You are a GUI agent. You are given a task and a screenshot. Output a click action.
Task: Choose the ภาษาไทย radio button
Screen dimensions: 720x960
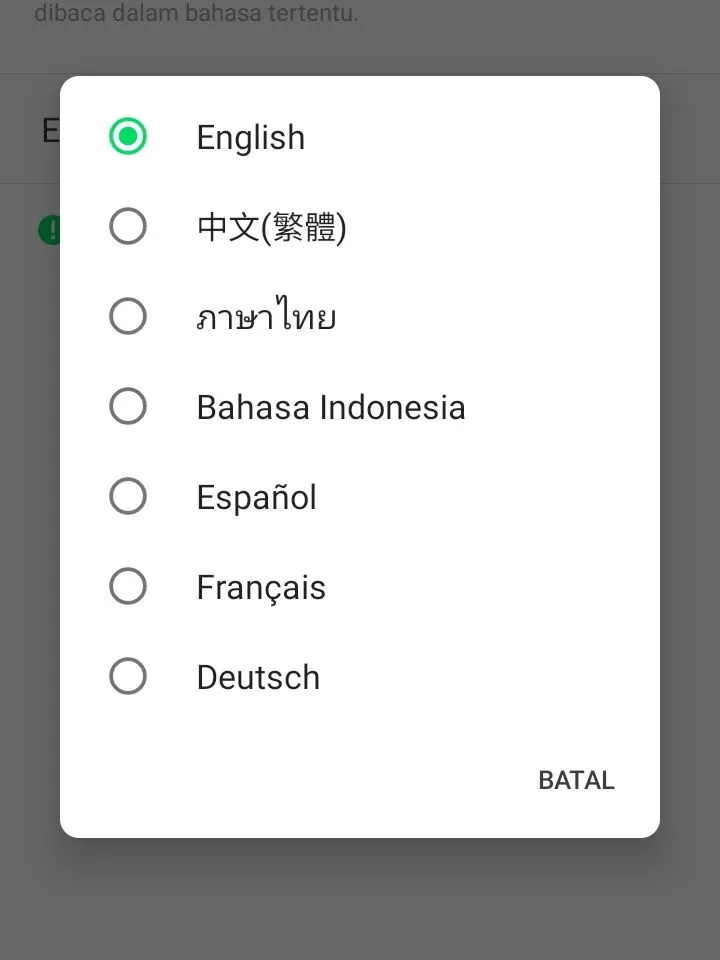click(128, 317)
